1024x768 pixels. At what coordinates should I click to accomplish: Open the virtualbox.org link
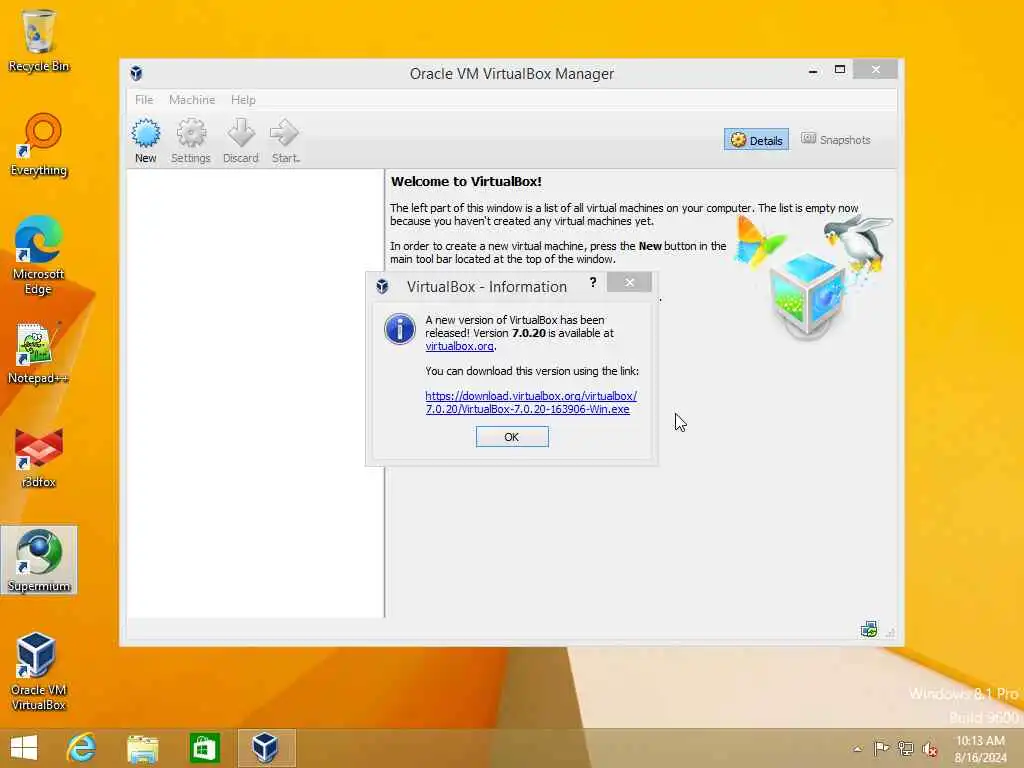[x=459, y=346]
